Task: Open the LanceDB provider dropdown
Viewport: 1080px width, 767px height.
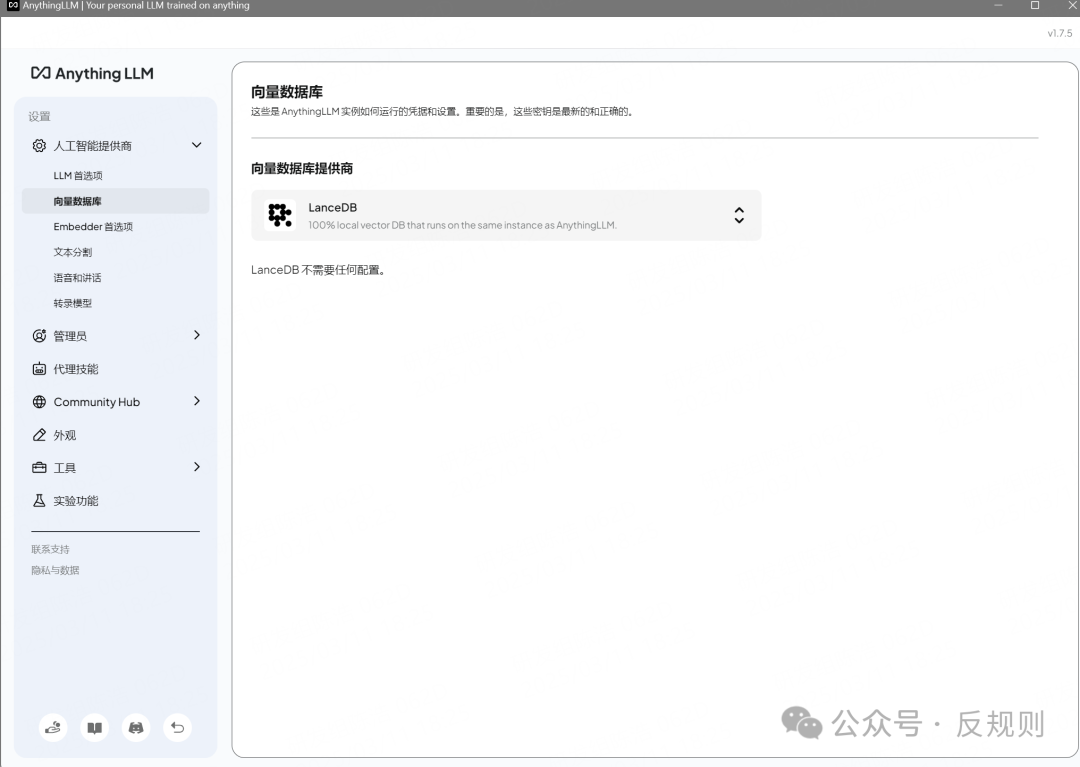Action: tap(506, 216)
